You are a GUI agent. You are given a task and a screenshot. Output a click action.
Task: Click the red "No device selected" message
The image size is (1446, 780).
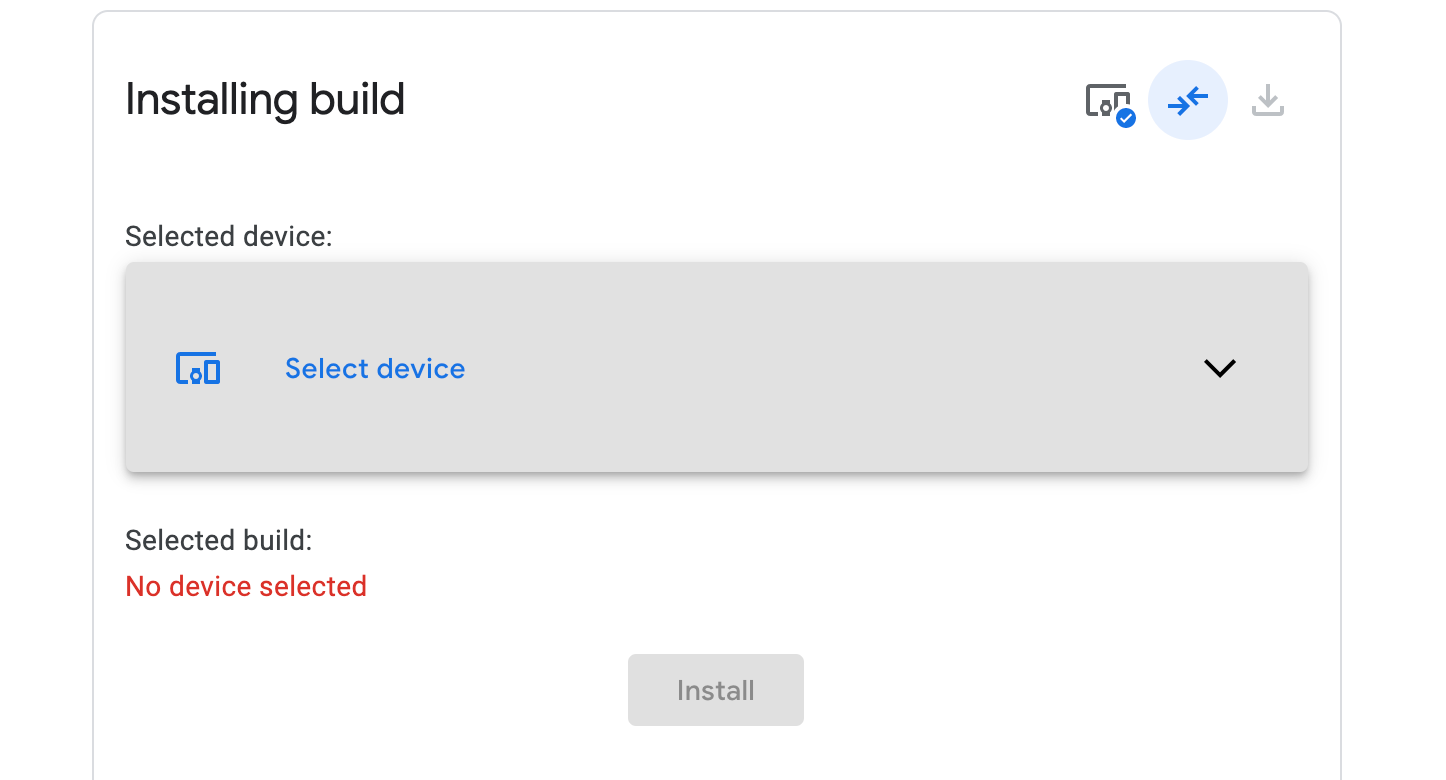click(246, 586)
